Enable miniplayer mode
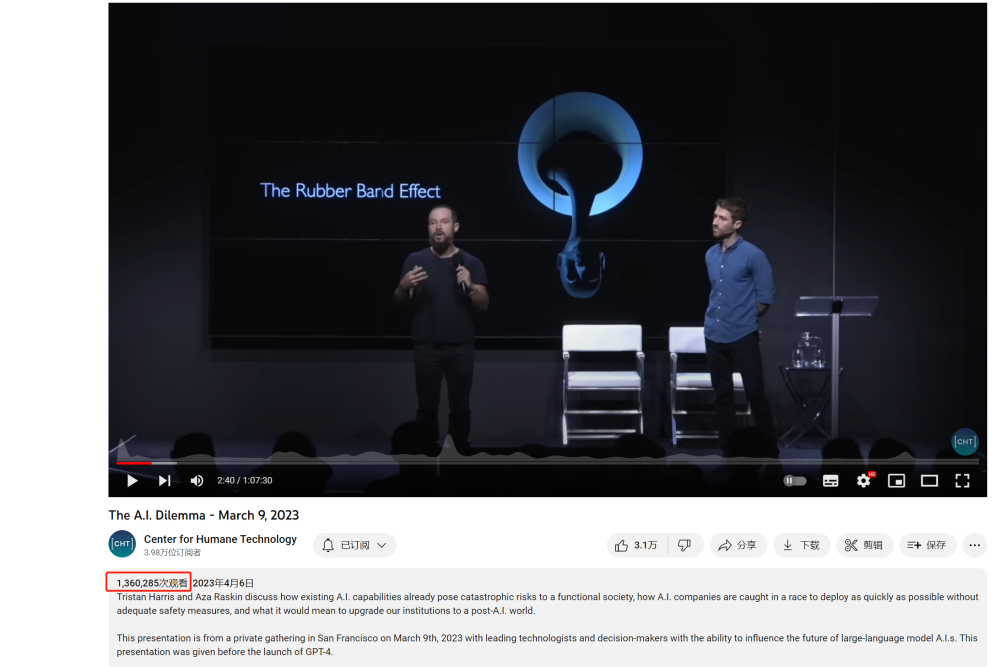Screen dimensions: 1000x667 click(x=897, y=481)
